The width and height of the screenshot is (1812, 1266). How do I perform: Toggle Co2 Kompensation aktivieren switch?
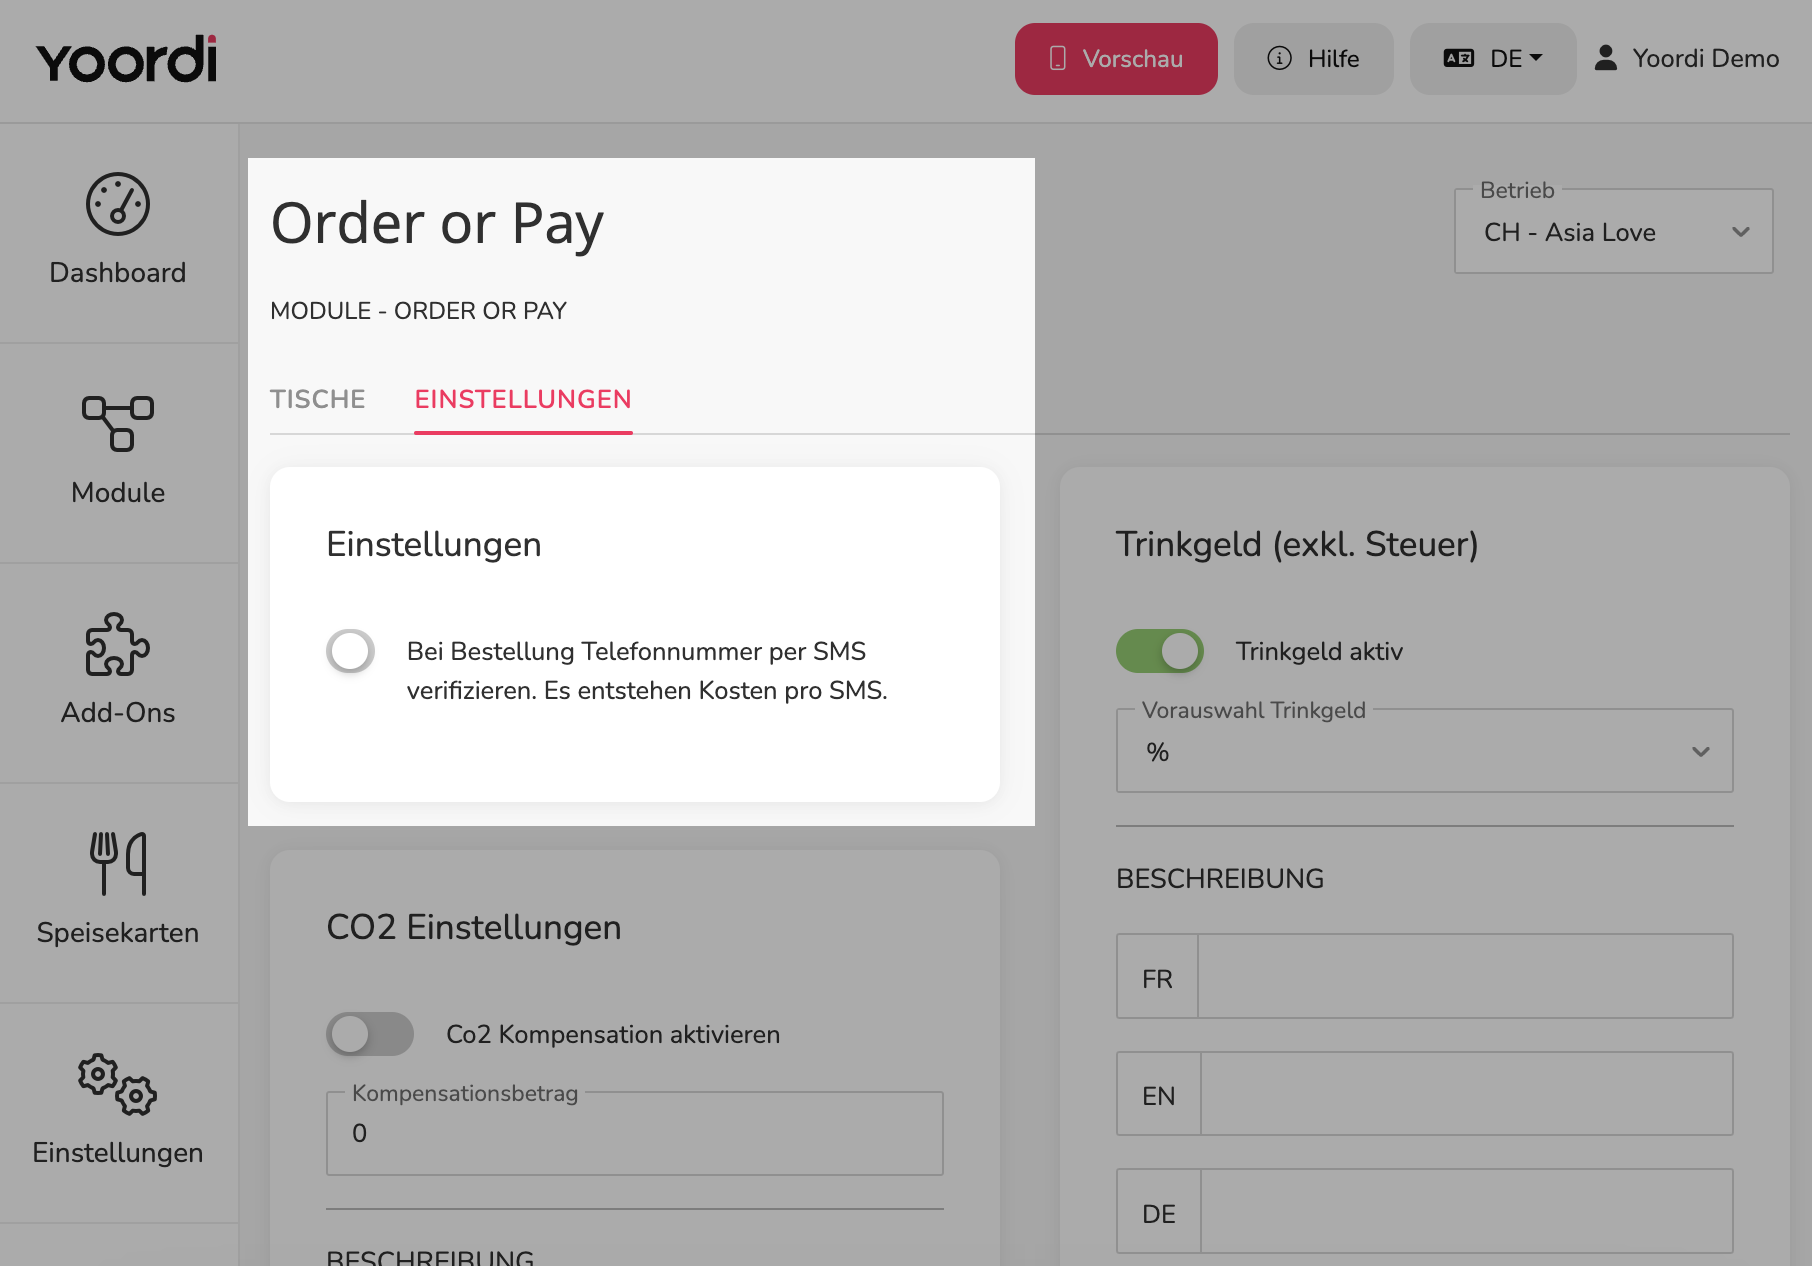pyautogui.click(x=370, y=1034)
